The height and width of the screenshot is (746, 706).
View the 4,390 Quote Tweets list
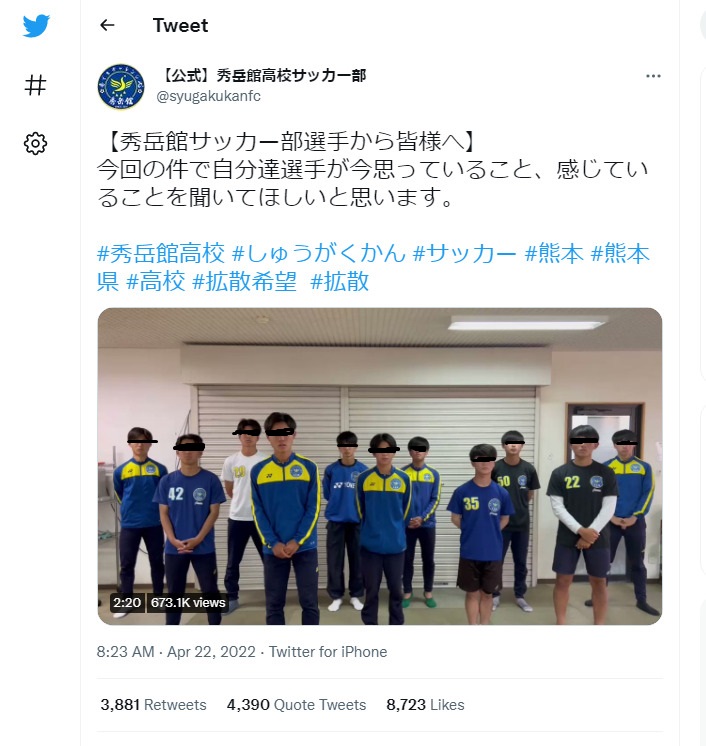coord(296,705)
